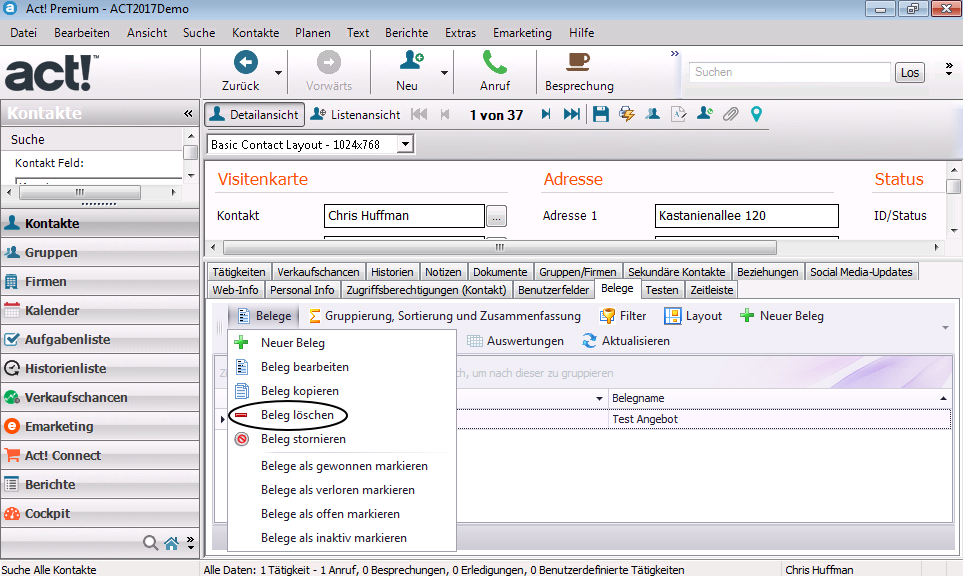Open Firmen in the navigation sidebar
963x576 pixels.
pos(100,281)
